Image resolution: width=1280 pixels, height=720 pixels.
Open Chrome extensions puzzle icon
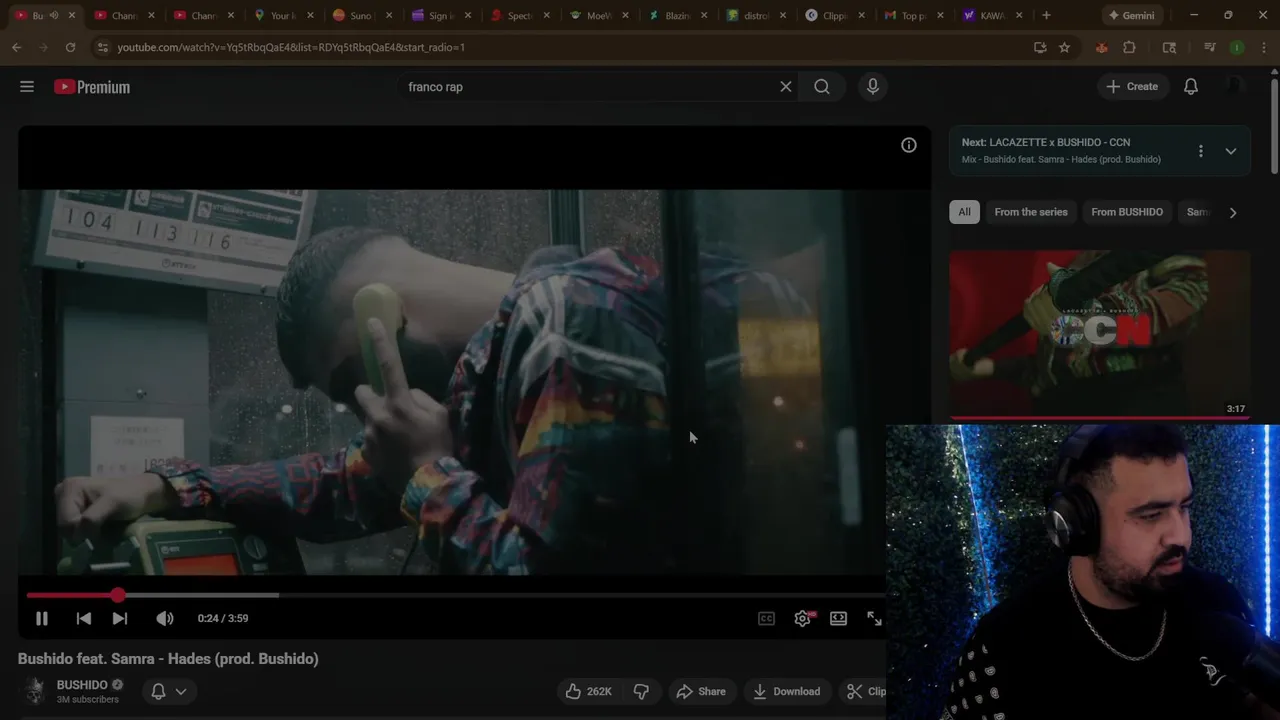1129,47
